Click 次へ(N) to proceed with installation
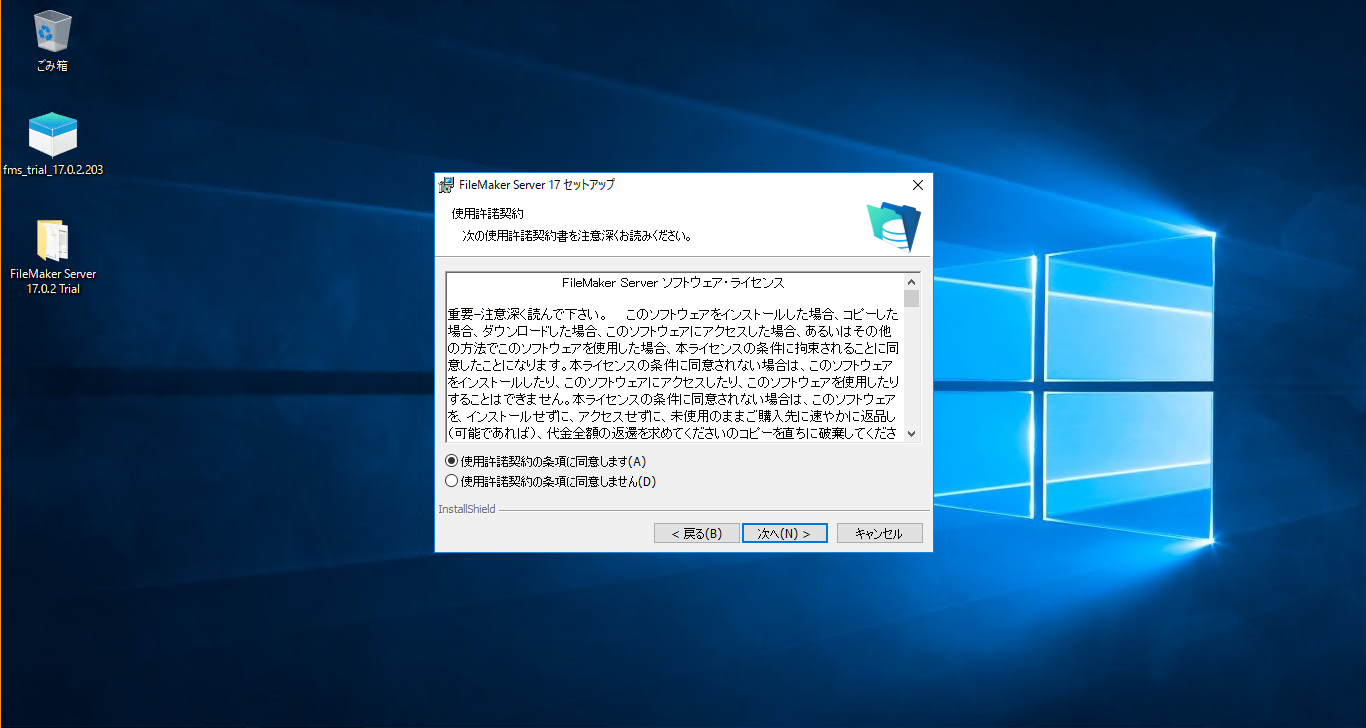1366x728 pixels. click(784, 532)
